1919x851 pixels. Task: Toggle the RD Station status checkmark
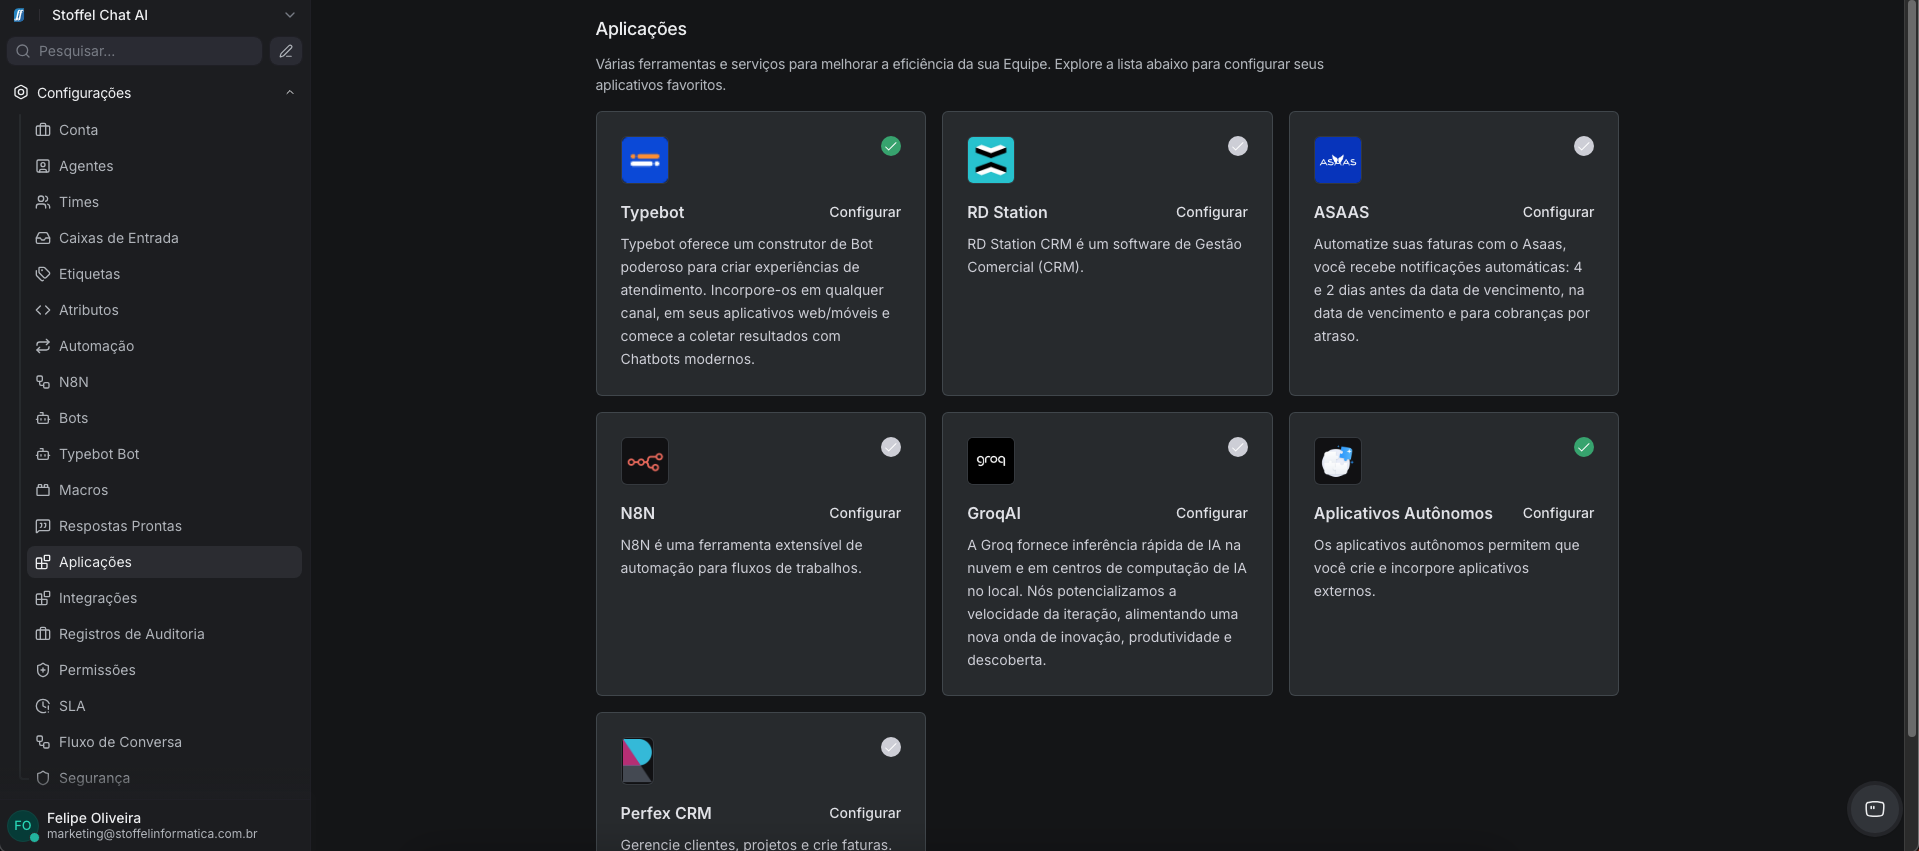point(1238,146)
